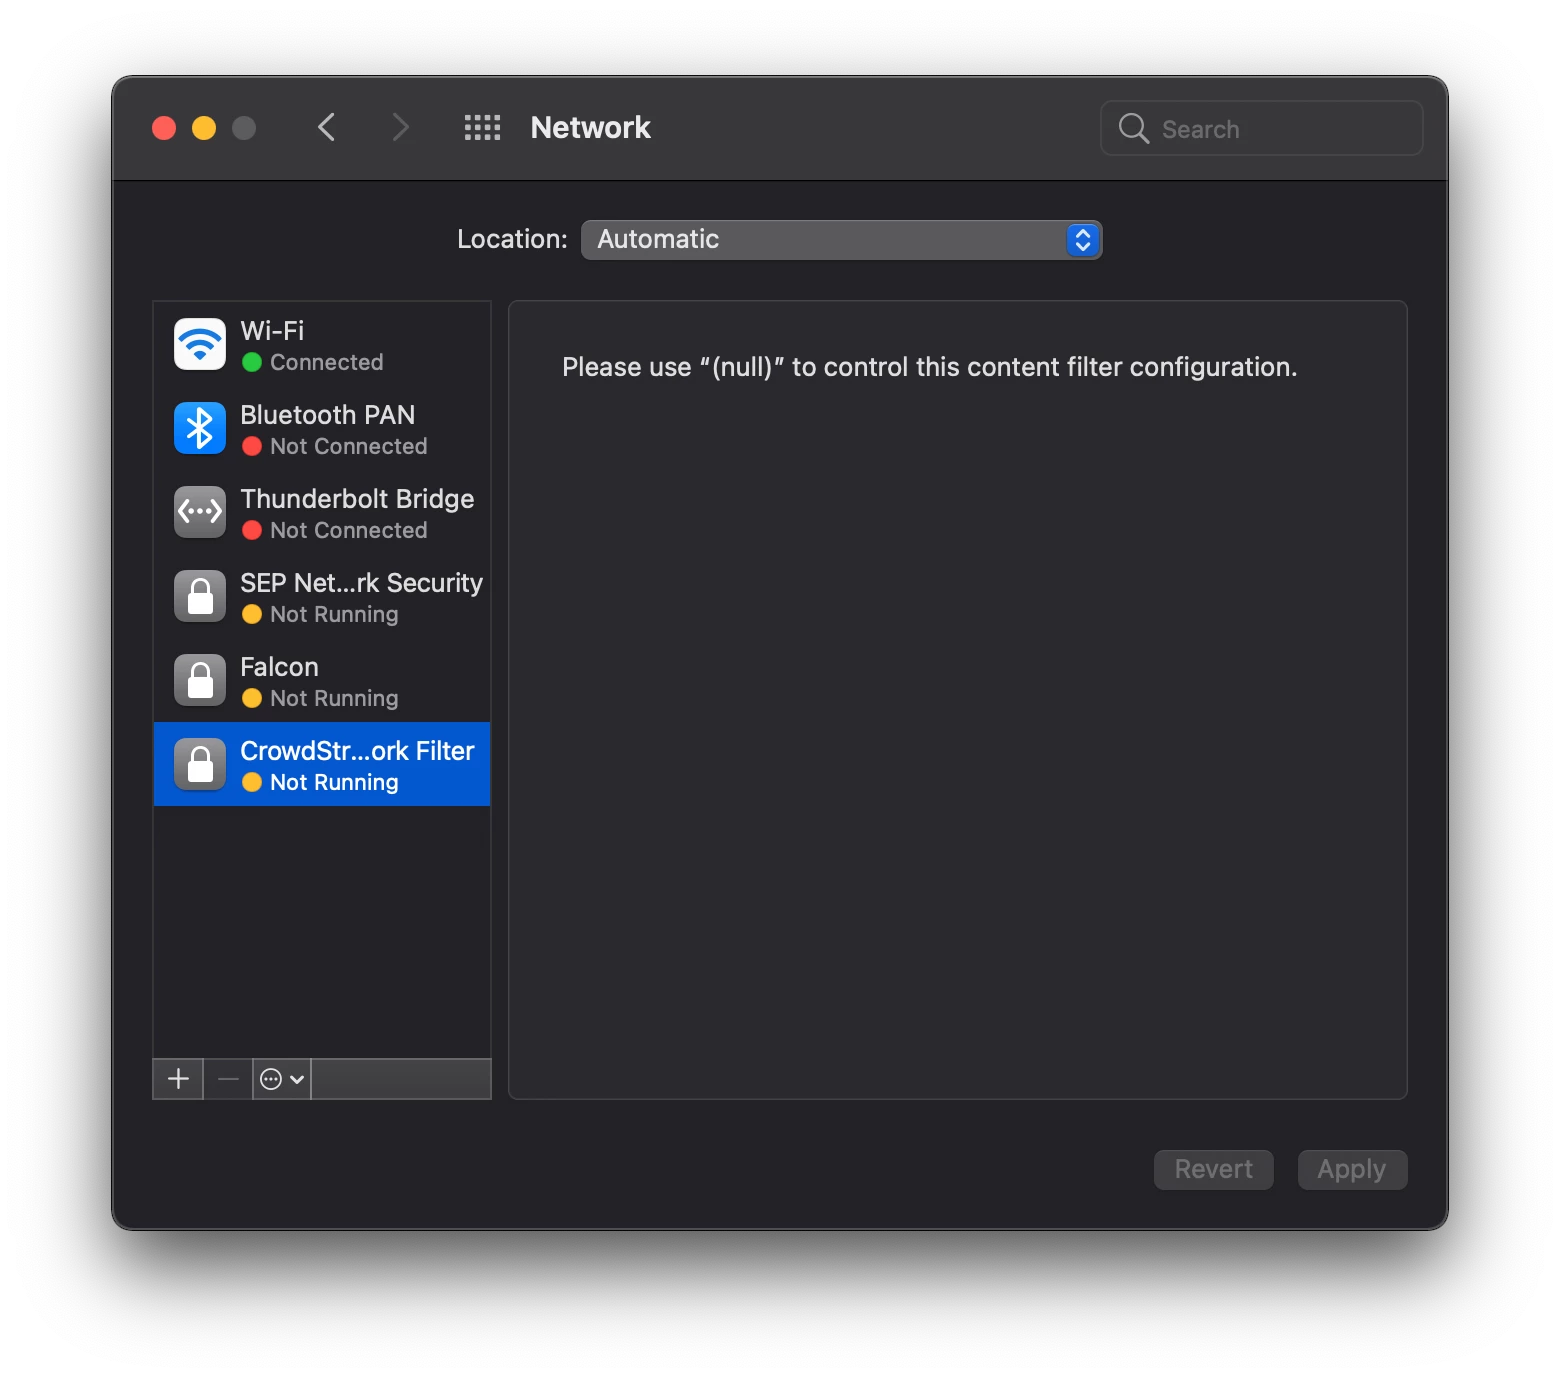Screen dimensions: 1560x1378
Task: Select the Falcon lock icon
Action: point(200,680)
